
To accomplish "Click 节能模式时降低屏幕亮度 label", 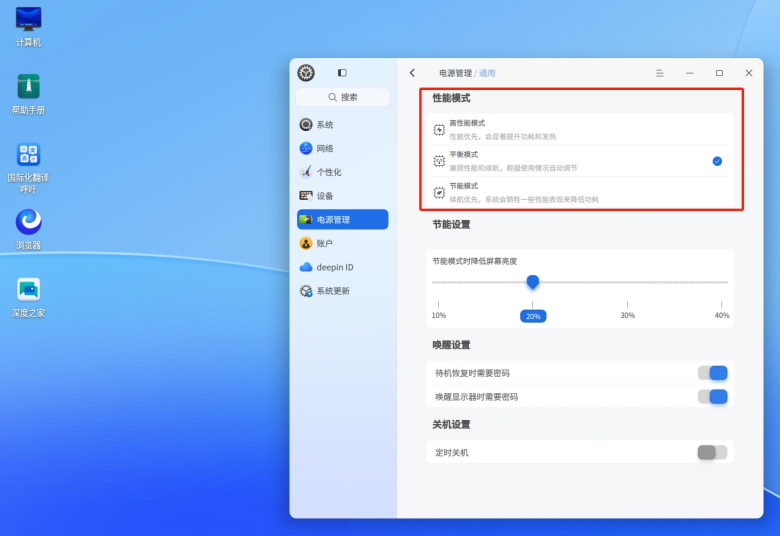I will tap(475, 261).
